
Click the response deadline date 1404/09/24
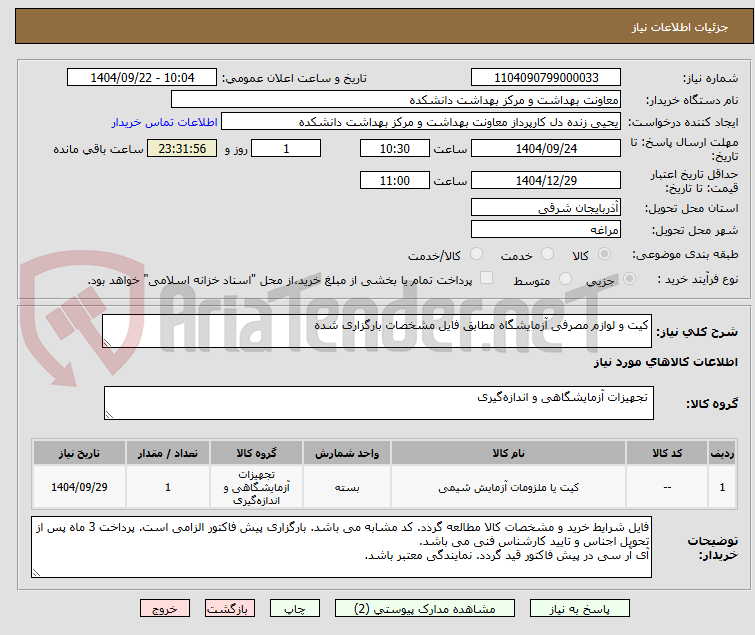click(x=546, y=148)
